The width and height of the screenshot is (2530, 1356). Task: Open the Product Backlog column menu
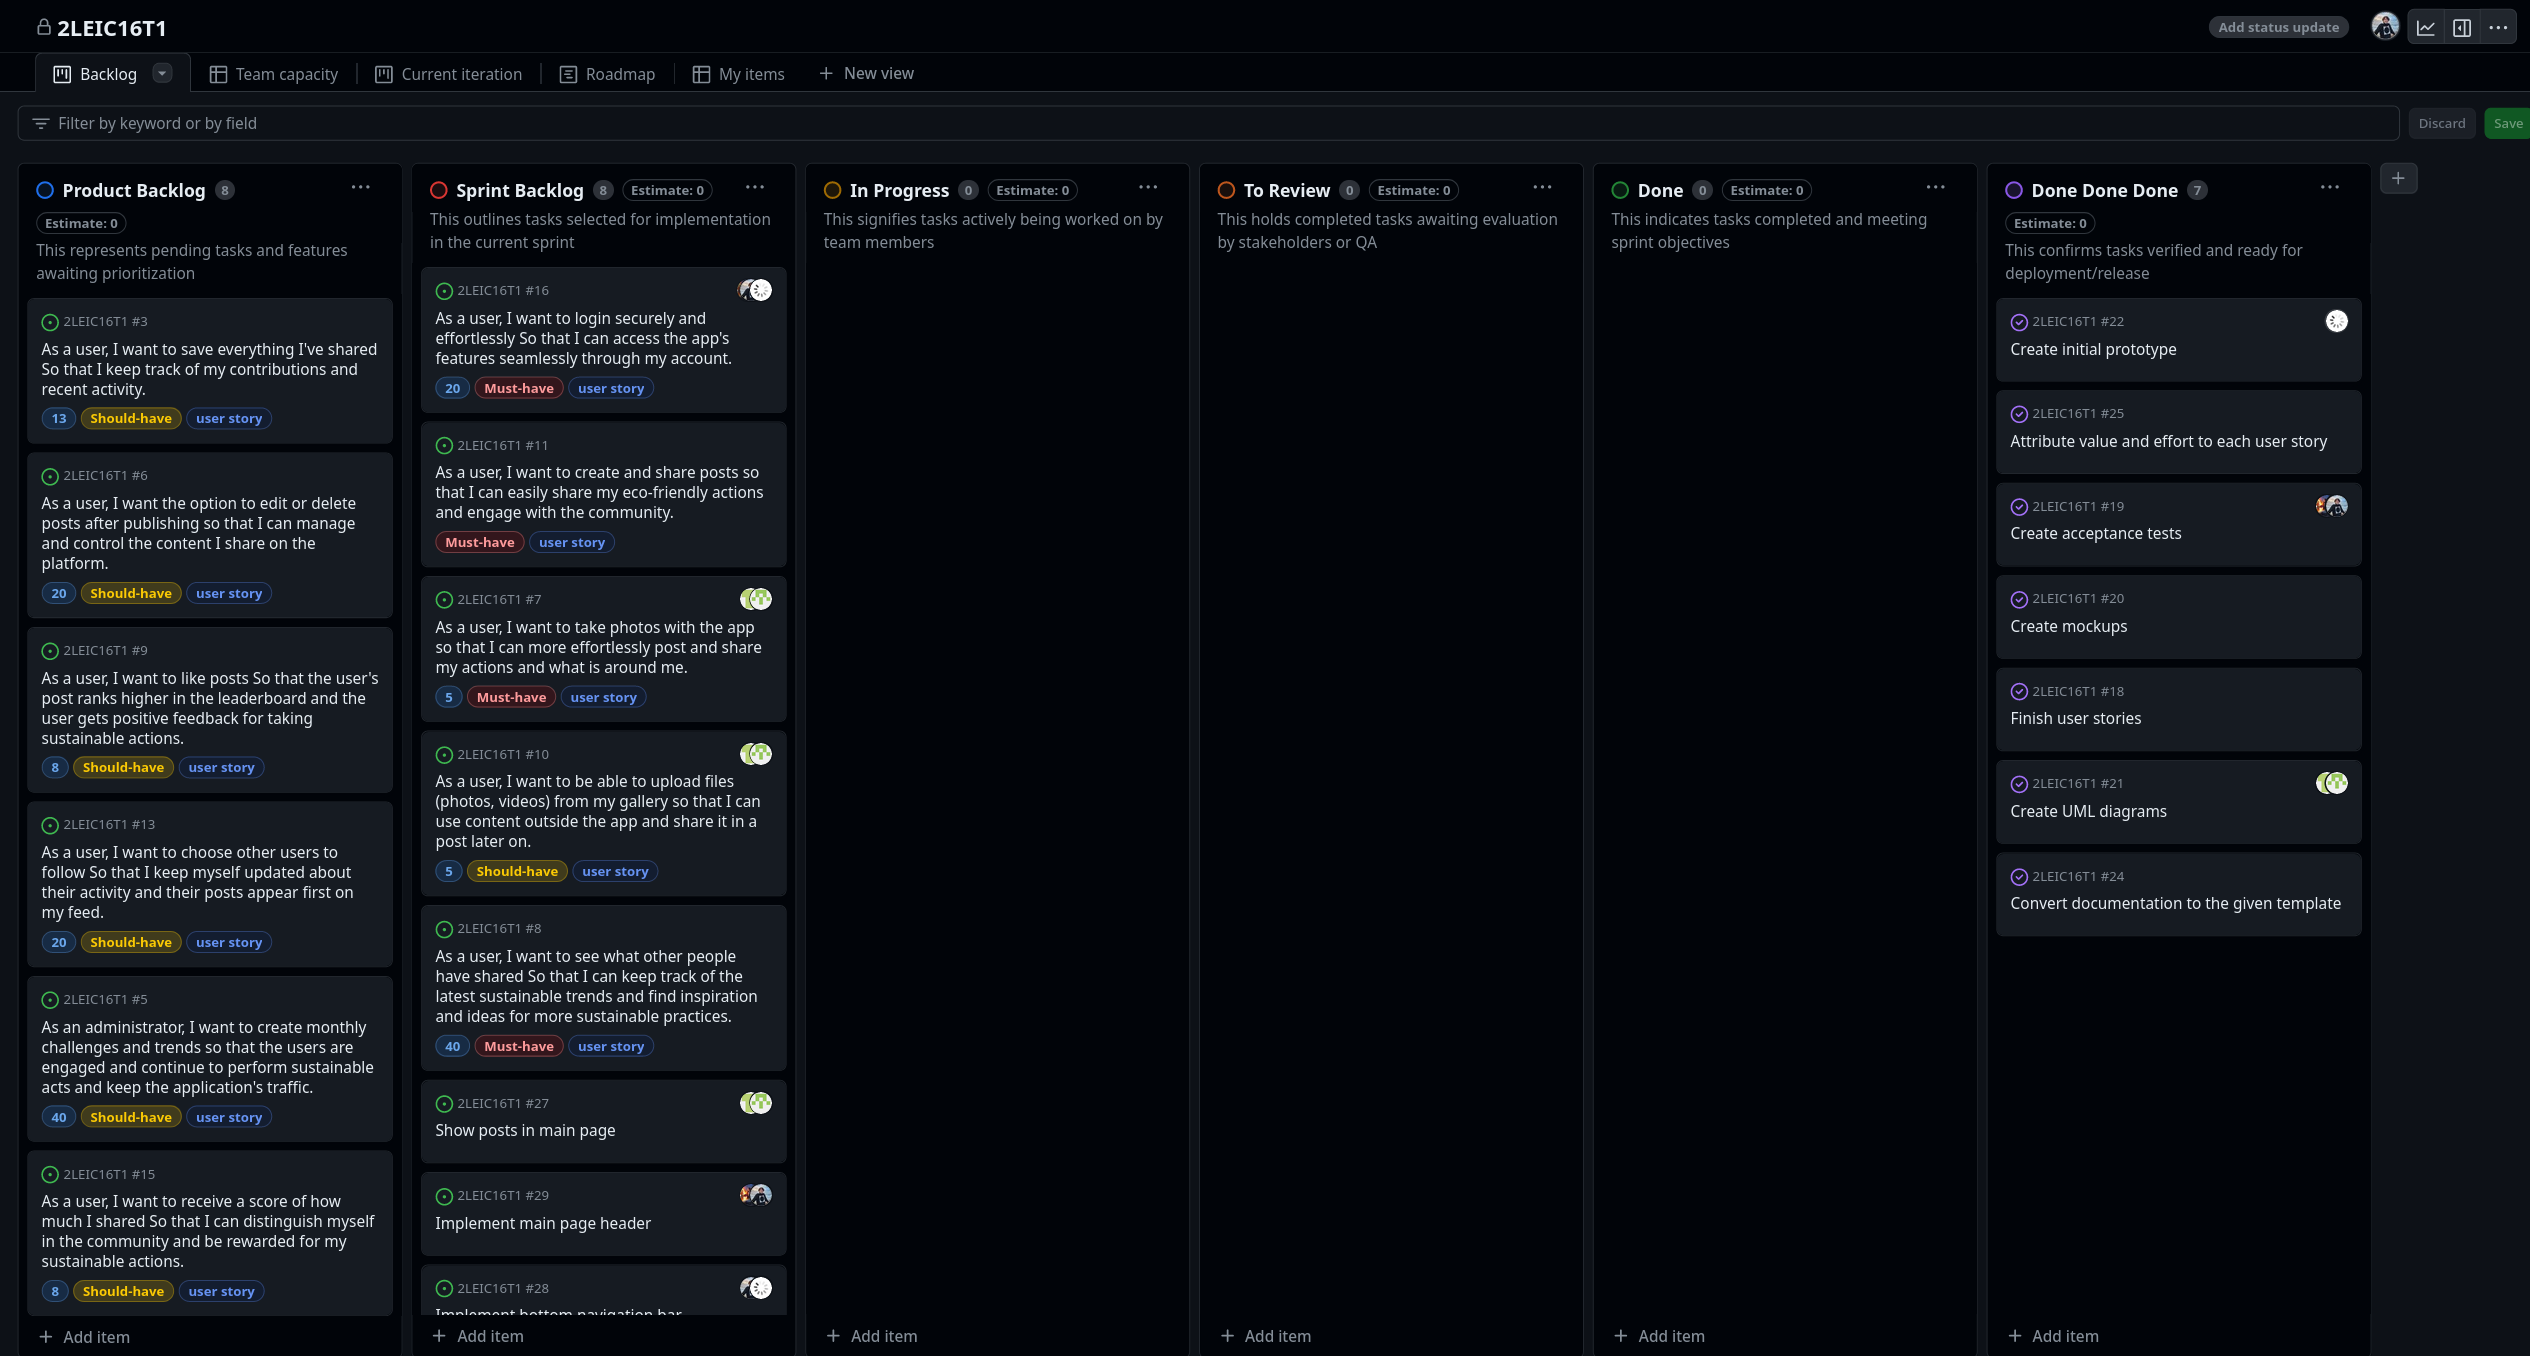click(361, 188)
